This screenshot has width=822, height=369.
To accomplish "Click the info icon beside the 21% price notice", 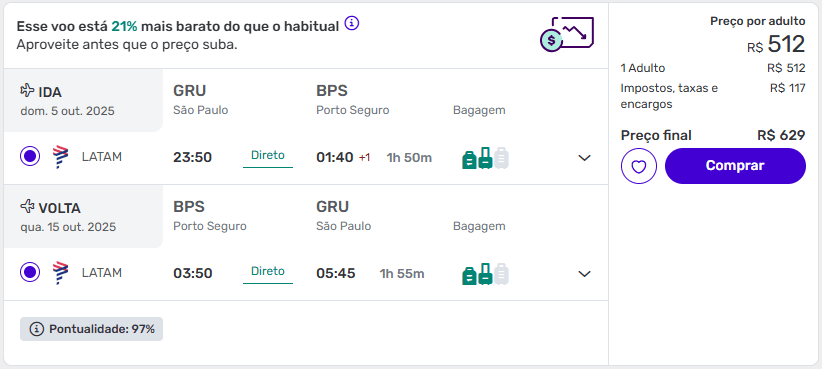I will [x=352, y=24].
